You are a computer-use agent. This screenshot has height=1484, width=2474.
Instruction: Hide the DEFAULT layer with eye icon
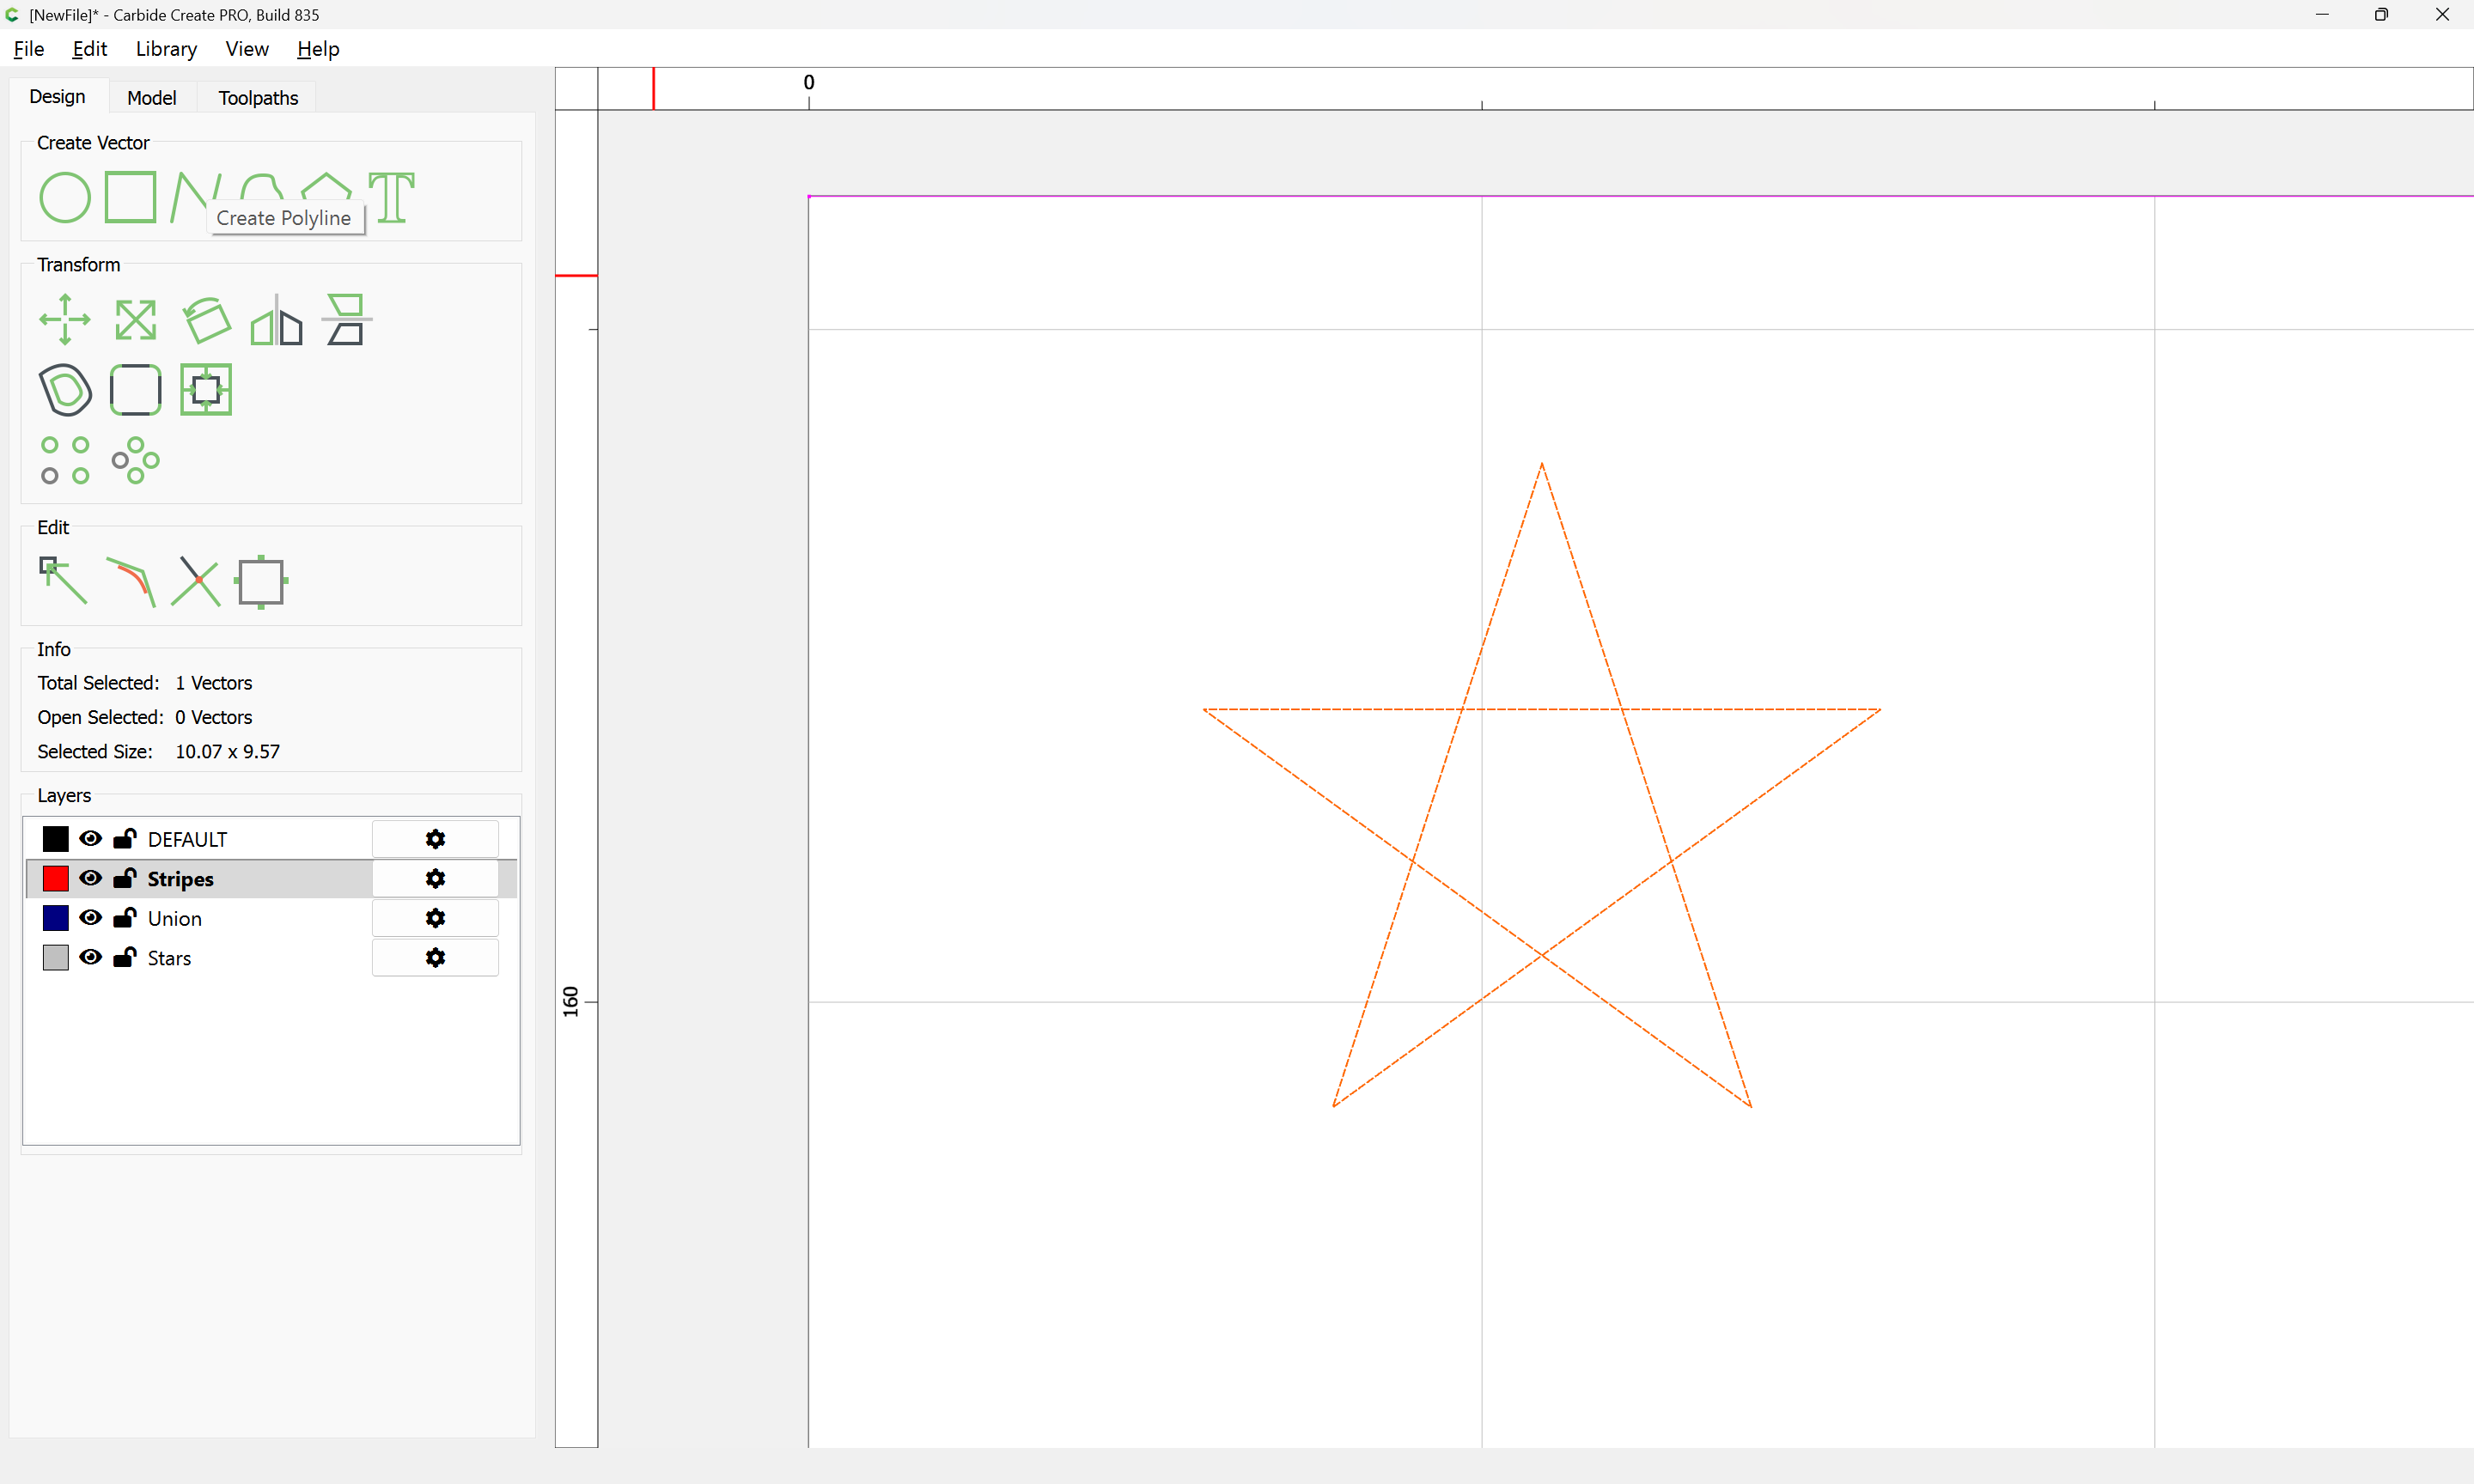coord(91,838)
